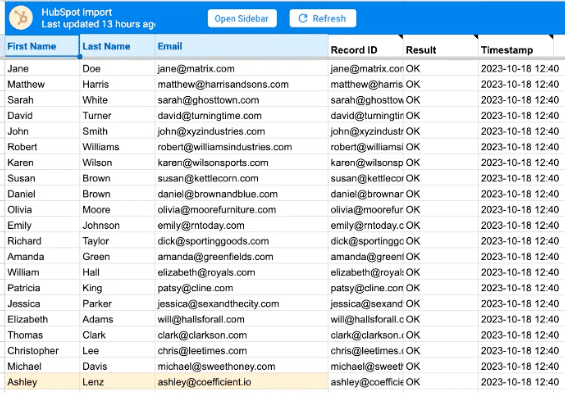Select highlighted last name cell Lenz

click(117, 382)
